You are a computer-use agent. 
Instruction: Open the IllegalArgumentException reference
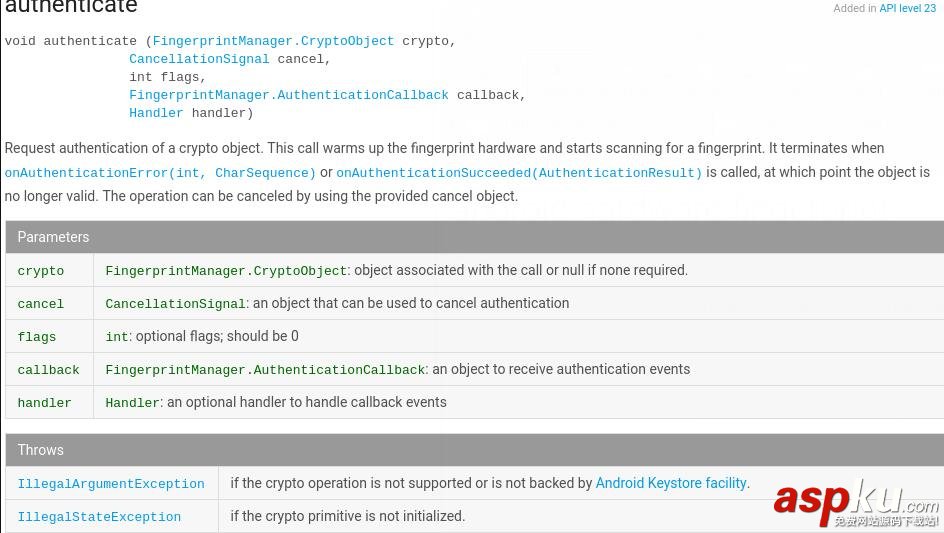tap(111, 484)
